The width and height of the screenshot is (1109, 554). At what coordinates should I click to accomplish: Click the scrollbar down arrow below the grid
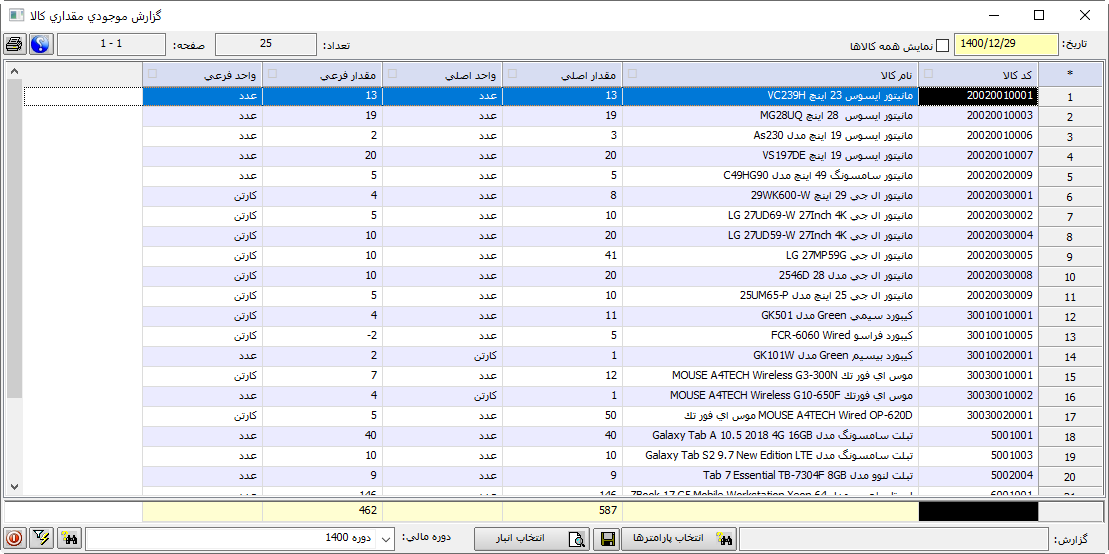[13, 487]
